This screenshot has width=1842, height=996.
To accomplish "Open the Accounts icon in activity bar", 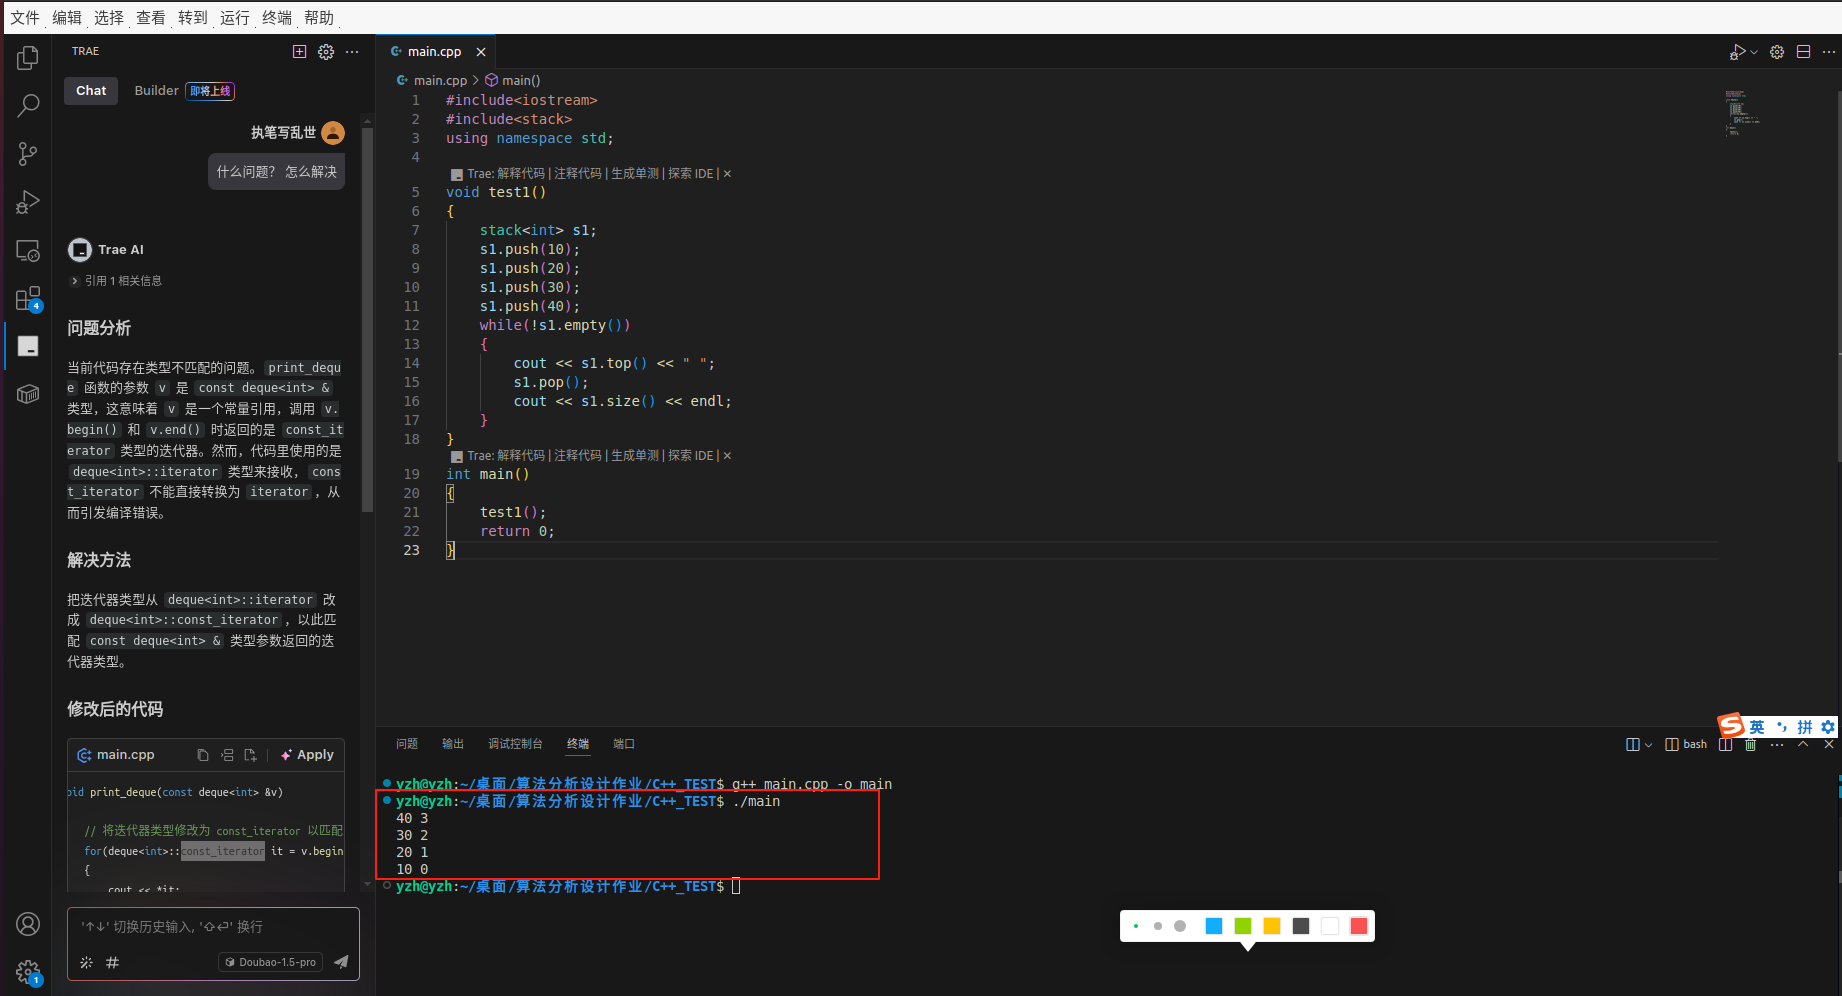I will 28,924.
